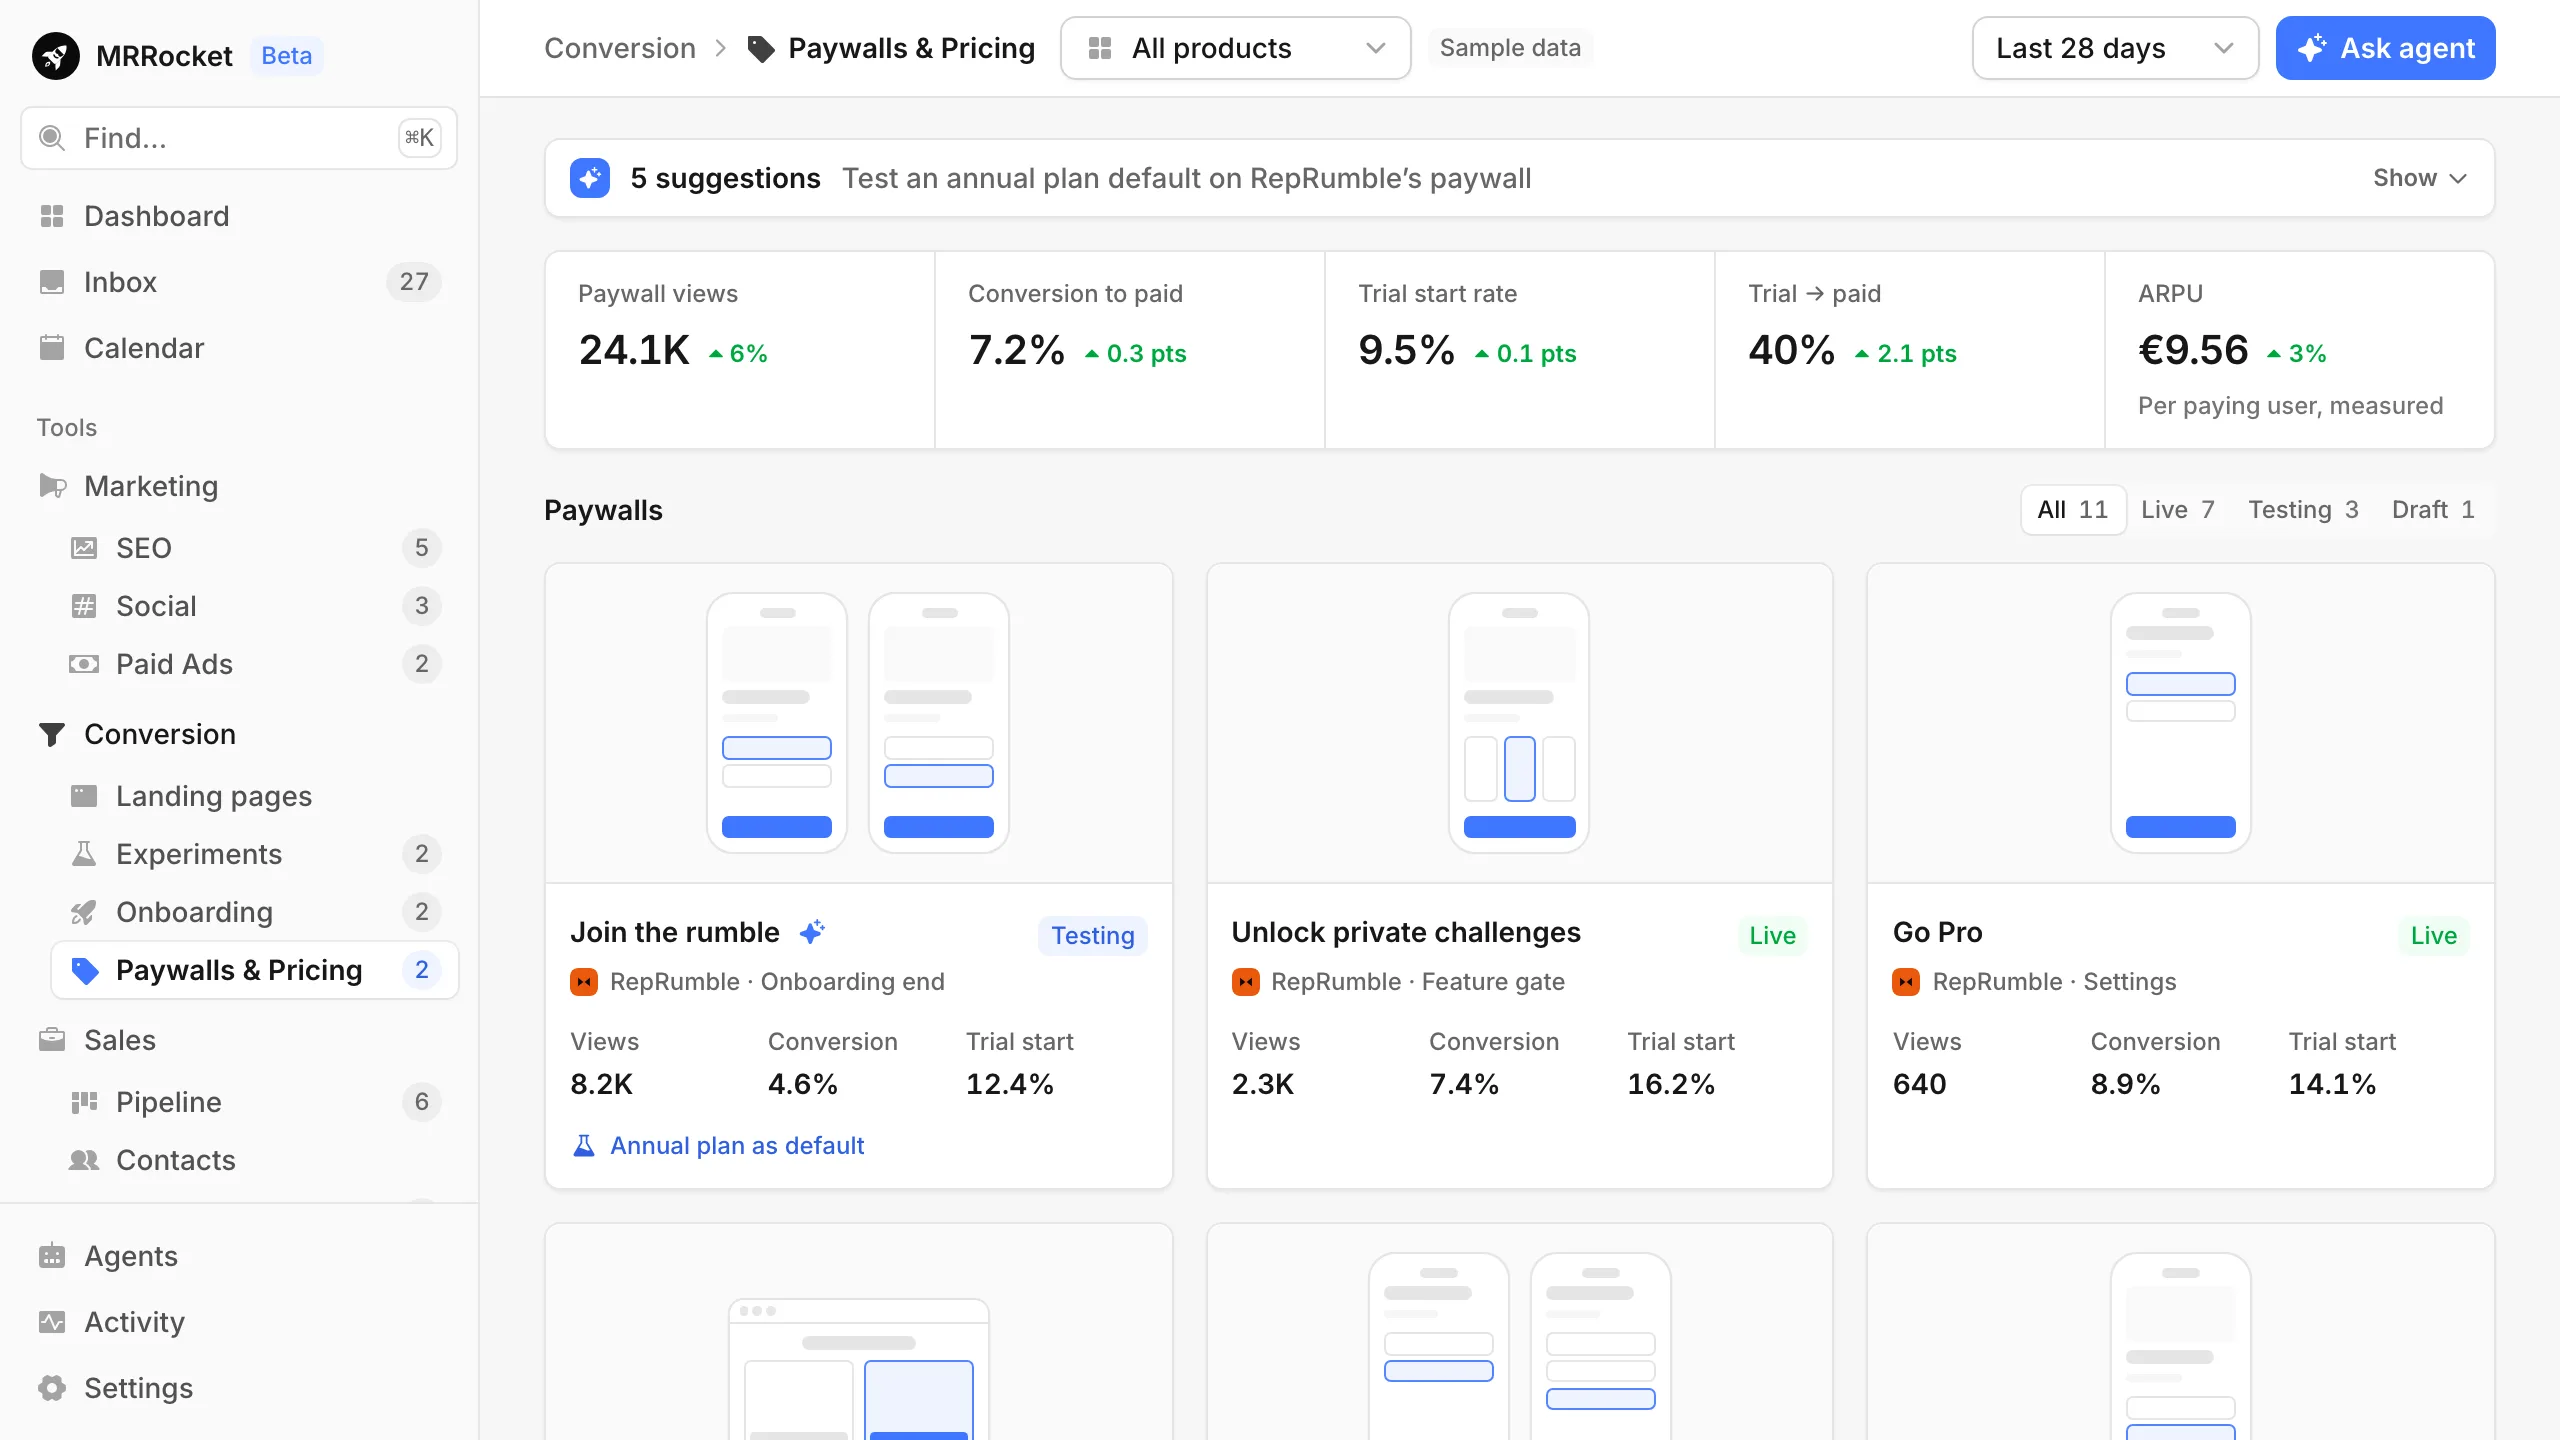Select Paywalls & Pricing in sidebar
The height and width of the screenshot is (1440, 2560).
click(255, 970)
